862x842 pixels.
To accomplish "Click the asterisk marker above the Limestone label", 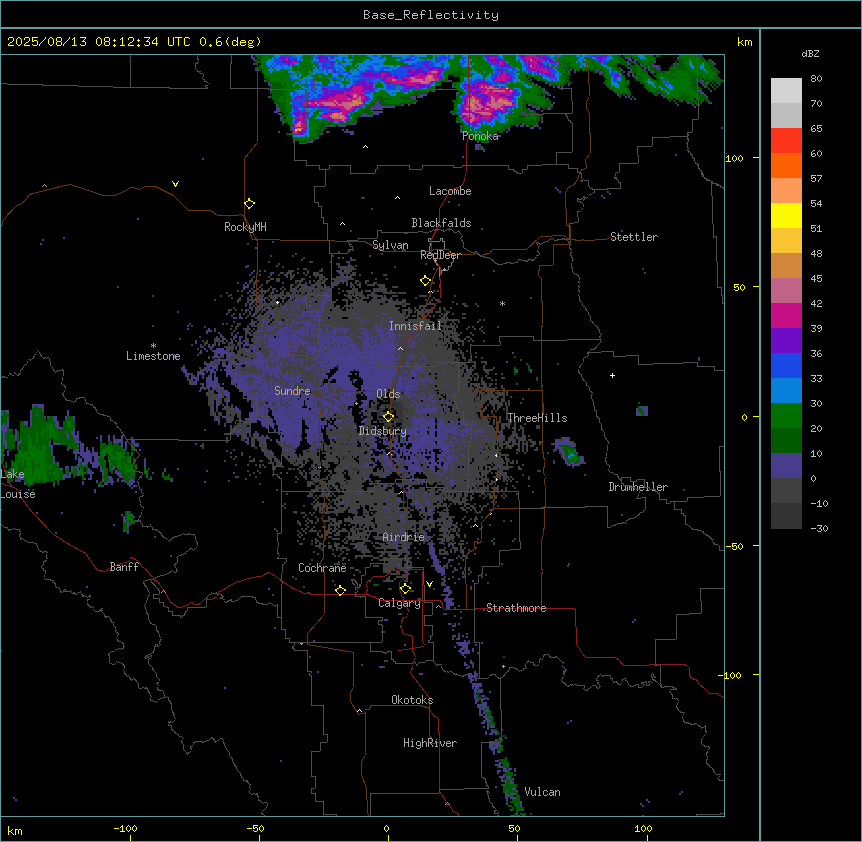I will (153, 346).
